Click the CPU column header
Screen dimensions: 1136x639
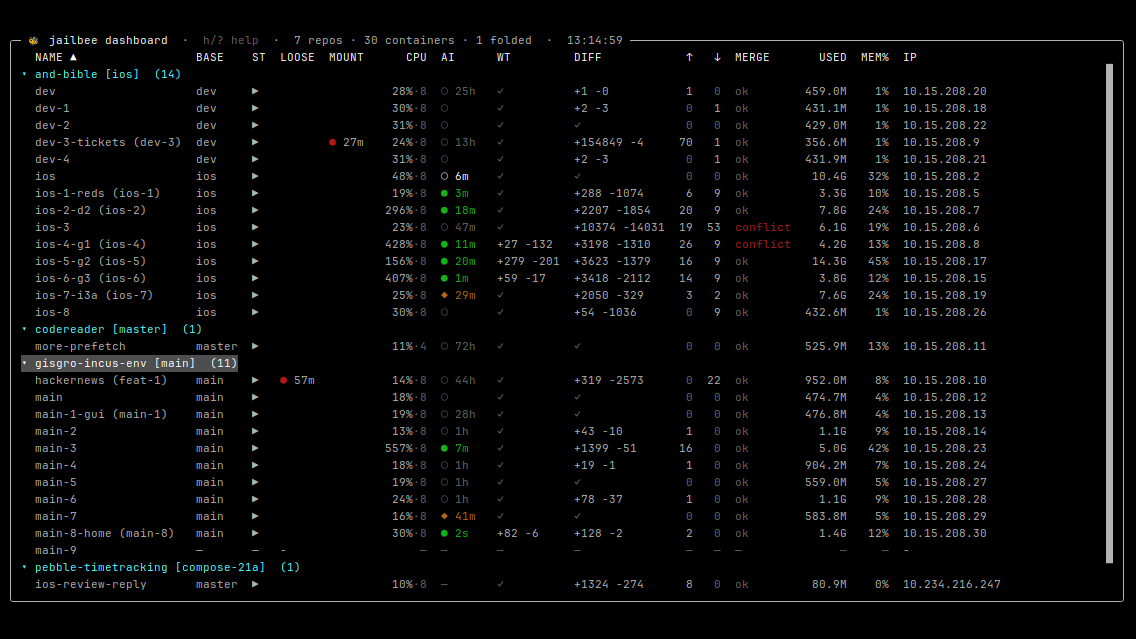(417, 57)
